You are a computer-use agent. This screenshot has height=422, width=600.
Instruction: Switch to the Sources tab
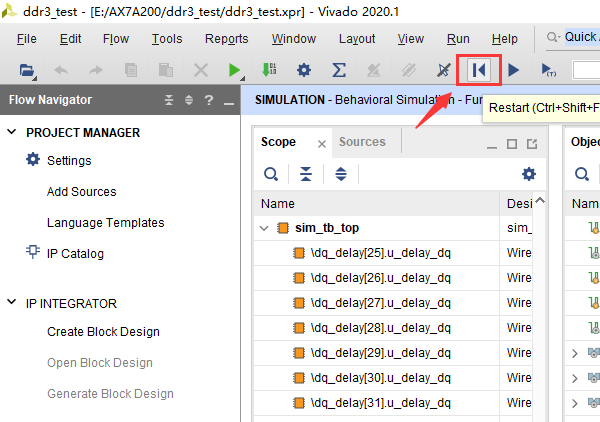coord(362,142)
